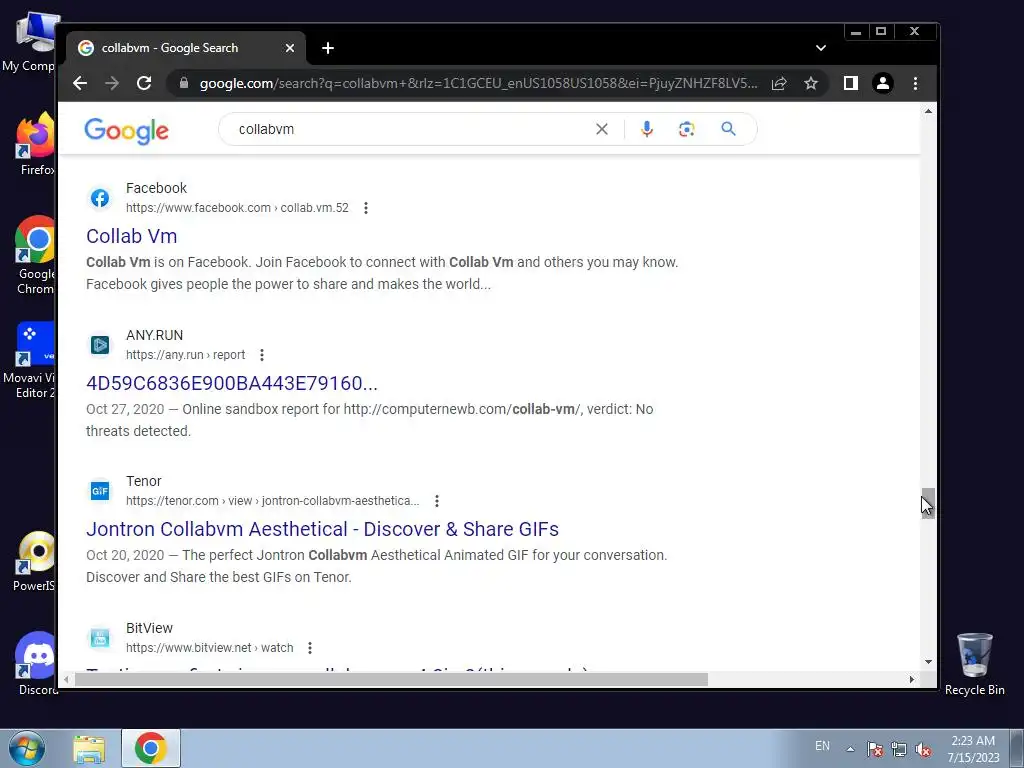Go back to the previous page
This screenshot has height=768, width=1024.
point(80,83)
